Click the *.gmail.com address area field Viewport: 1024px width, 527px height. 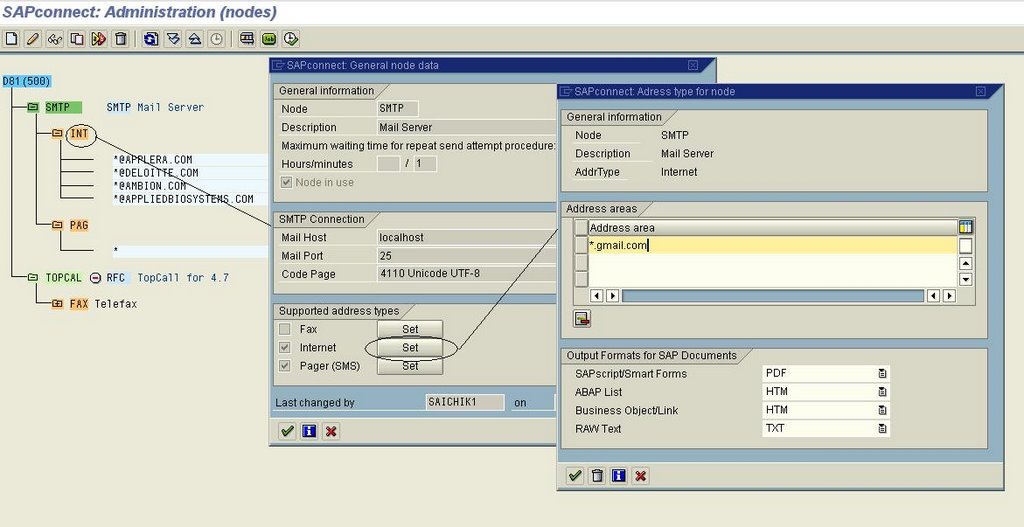773,246
